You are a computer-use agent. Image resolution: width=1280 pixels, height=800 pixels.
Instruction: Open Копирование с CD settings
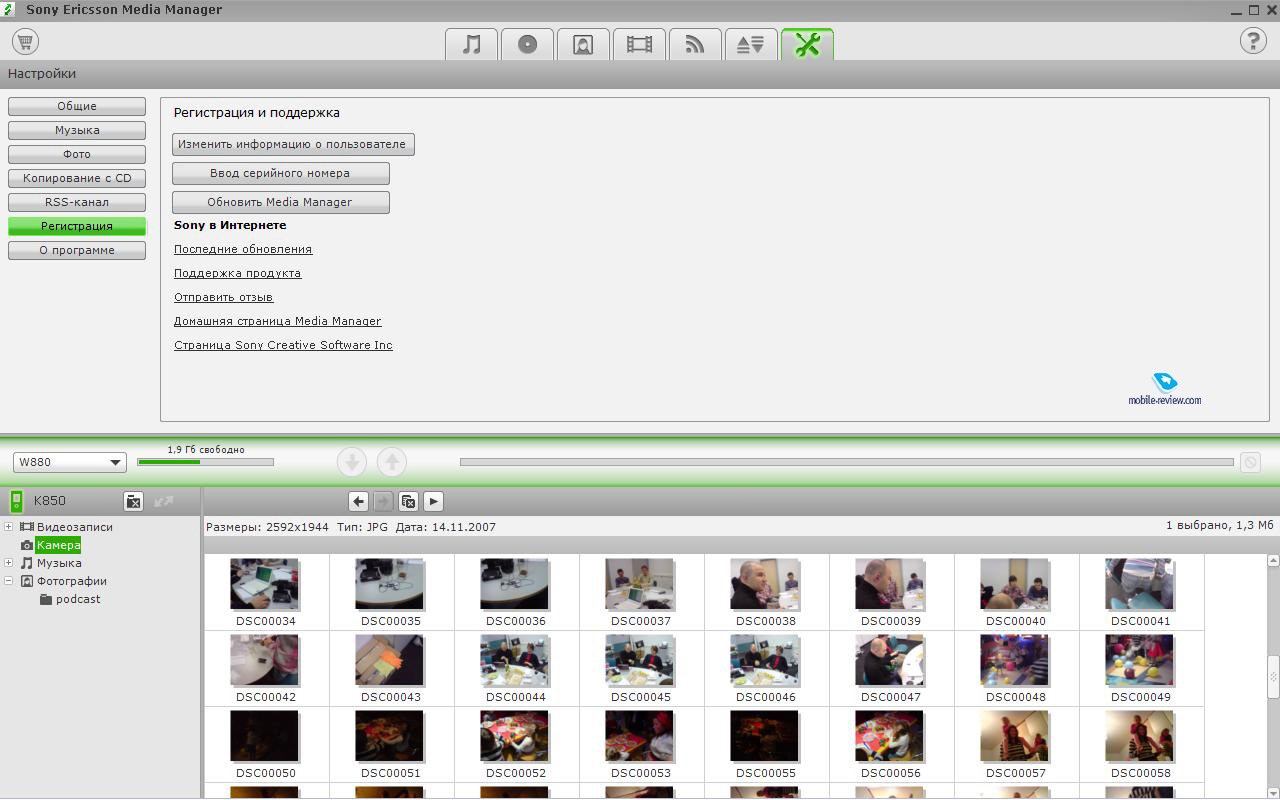pyautogui.click(x=77, y=178)
